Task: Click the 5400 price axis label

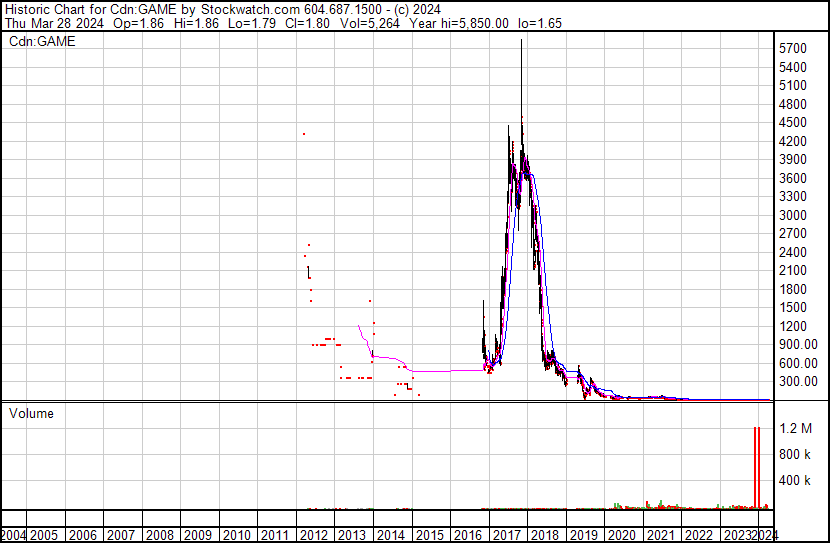Action: point(793,67)
